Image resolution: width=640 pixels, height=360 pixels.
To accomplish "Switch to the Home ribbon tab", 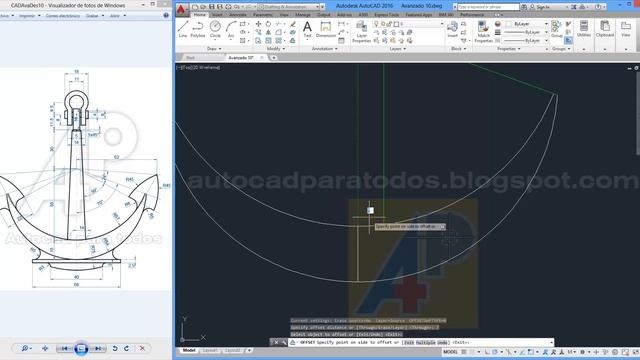I will tap(200, 15).
